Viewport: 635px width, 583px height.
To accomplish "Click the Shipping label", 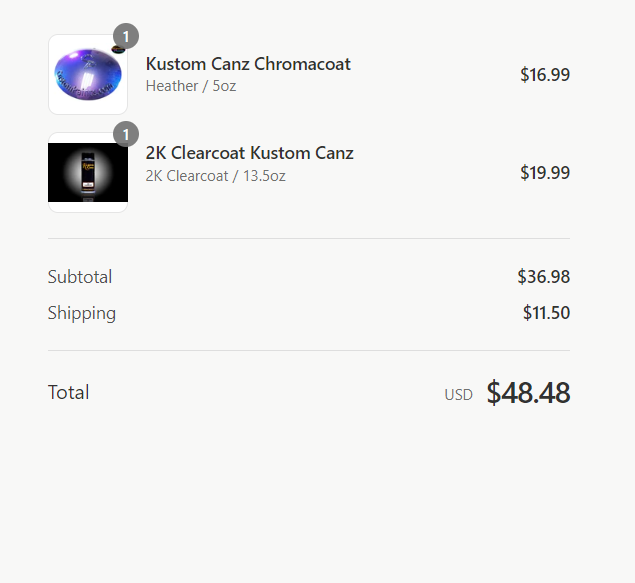I will pos(82,313).
